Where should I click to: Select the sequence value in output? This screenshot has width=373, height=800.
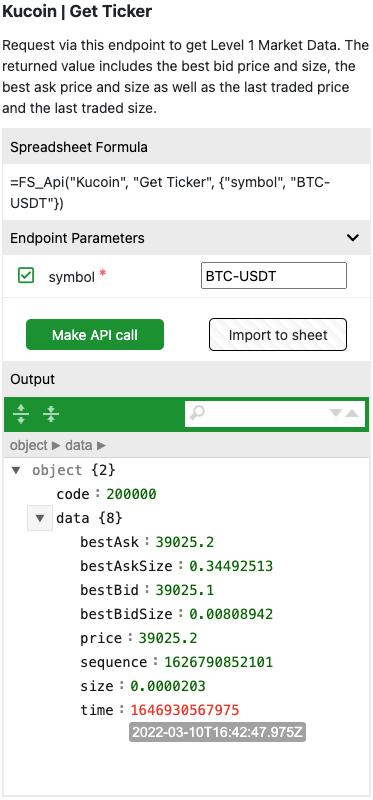[x=218, y=662]
